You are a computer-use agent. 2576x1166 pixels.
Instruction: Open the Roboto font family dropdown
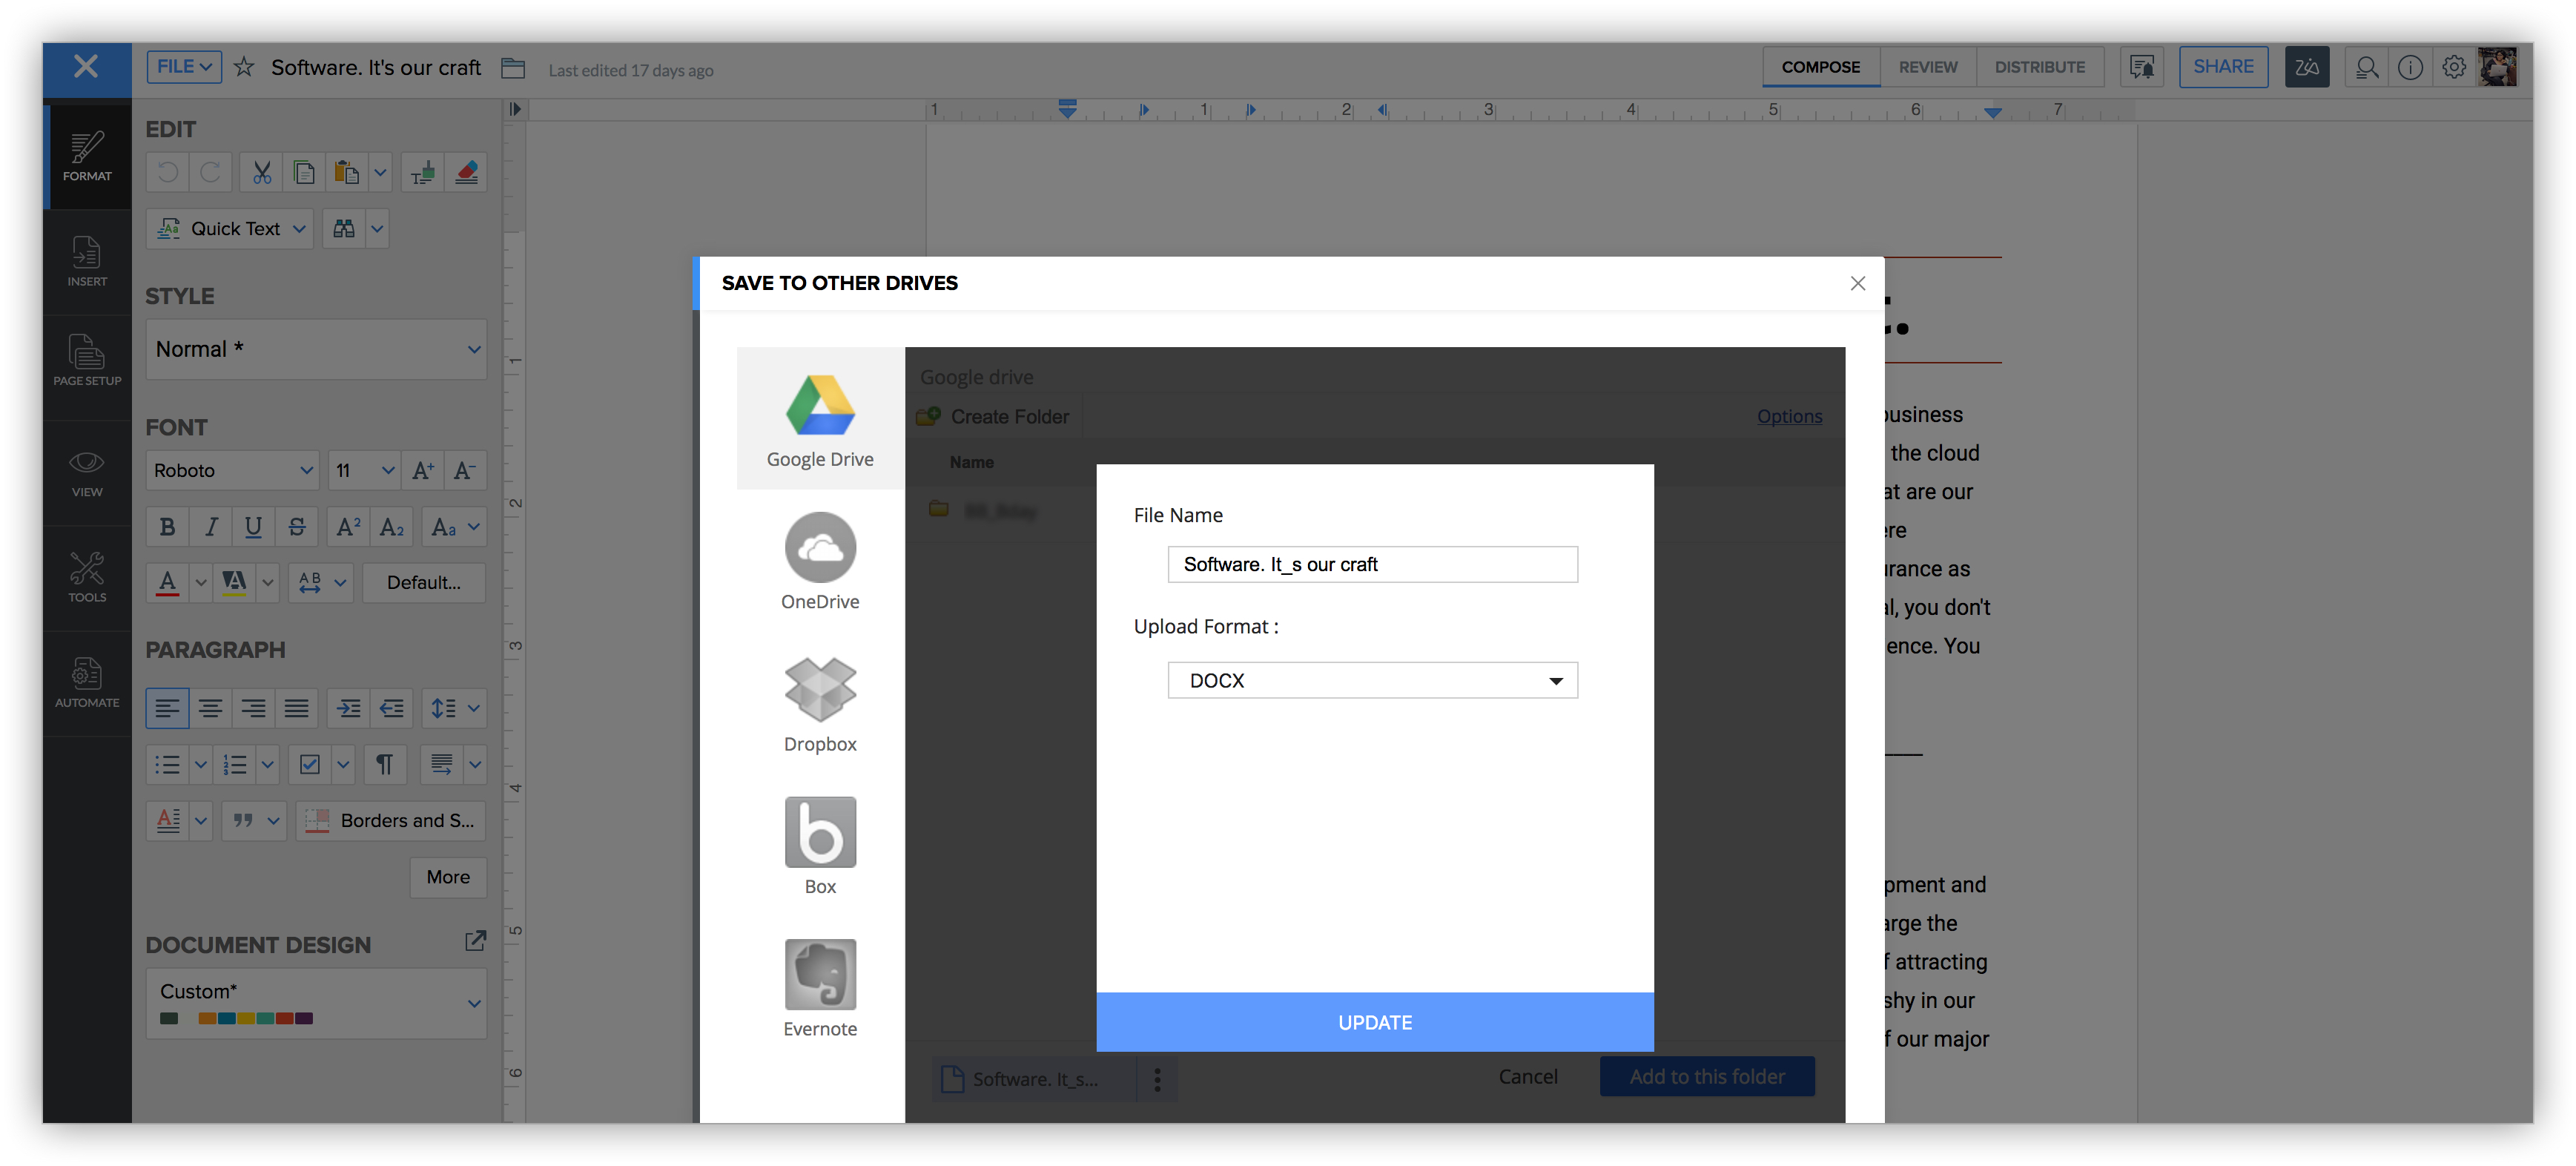tap(233, 470)
